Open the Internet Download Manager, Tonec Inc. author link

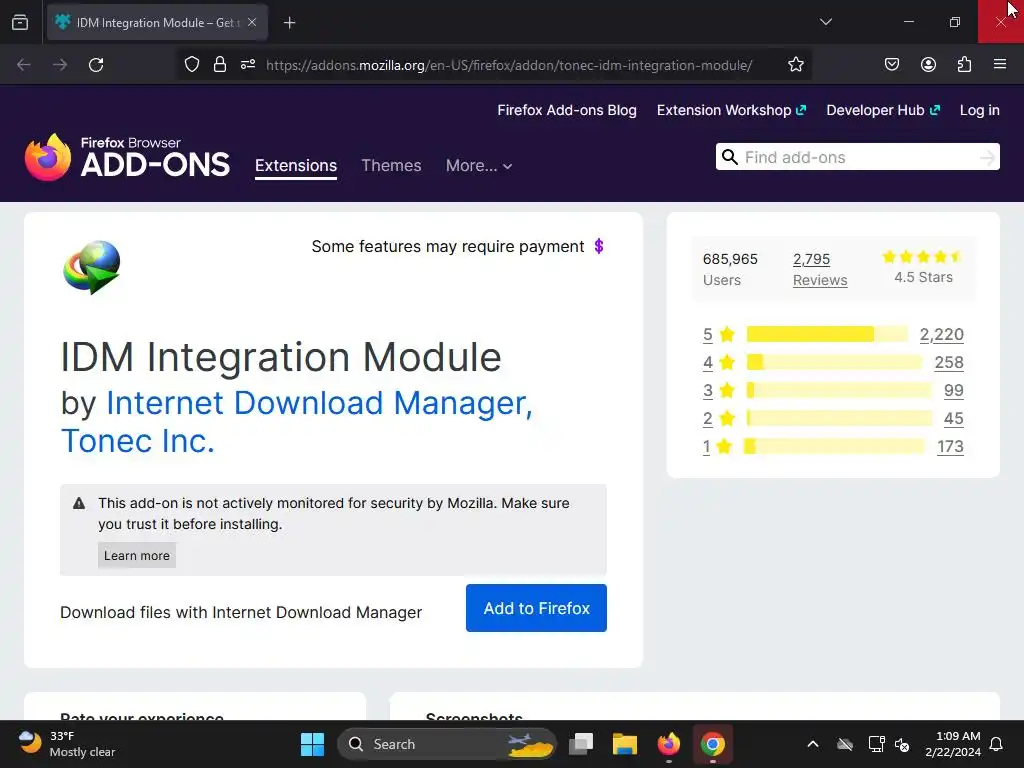[297, 422]
